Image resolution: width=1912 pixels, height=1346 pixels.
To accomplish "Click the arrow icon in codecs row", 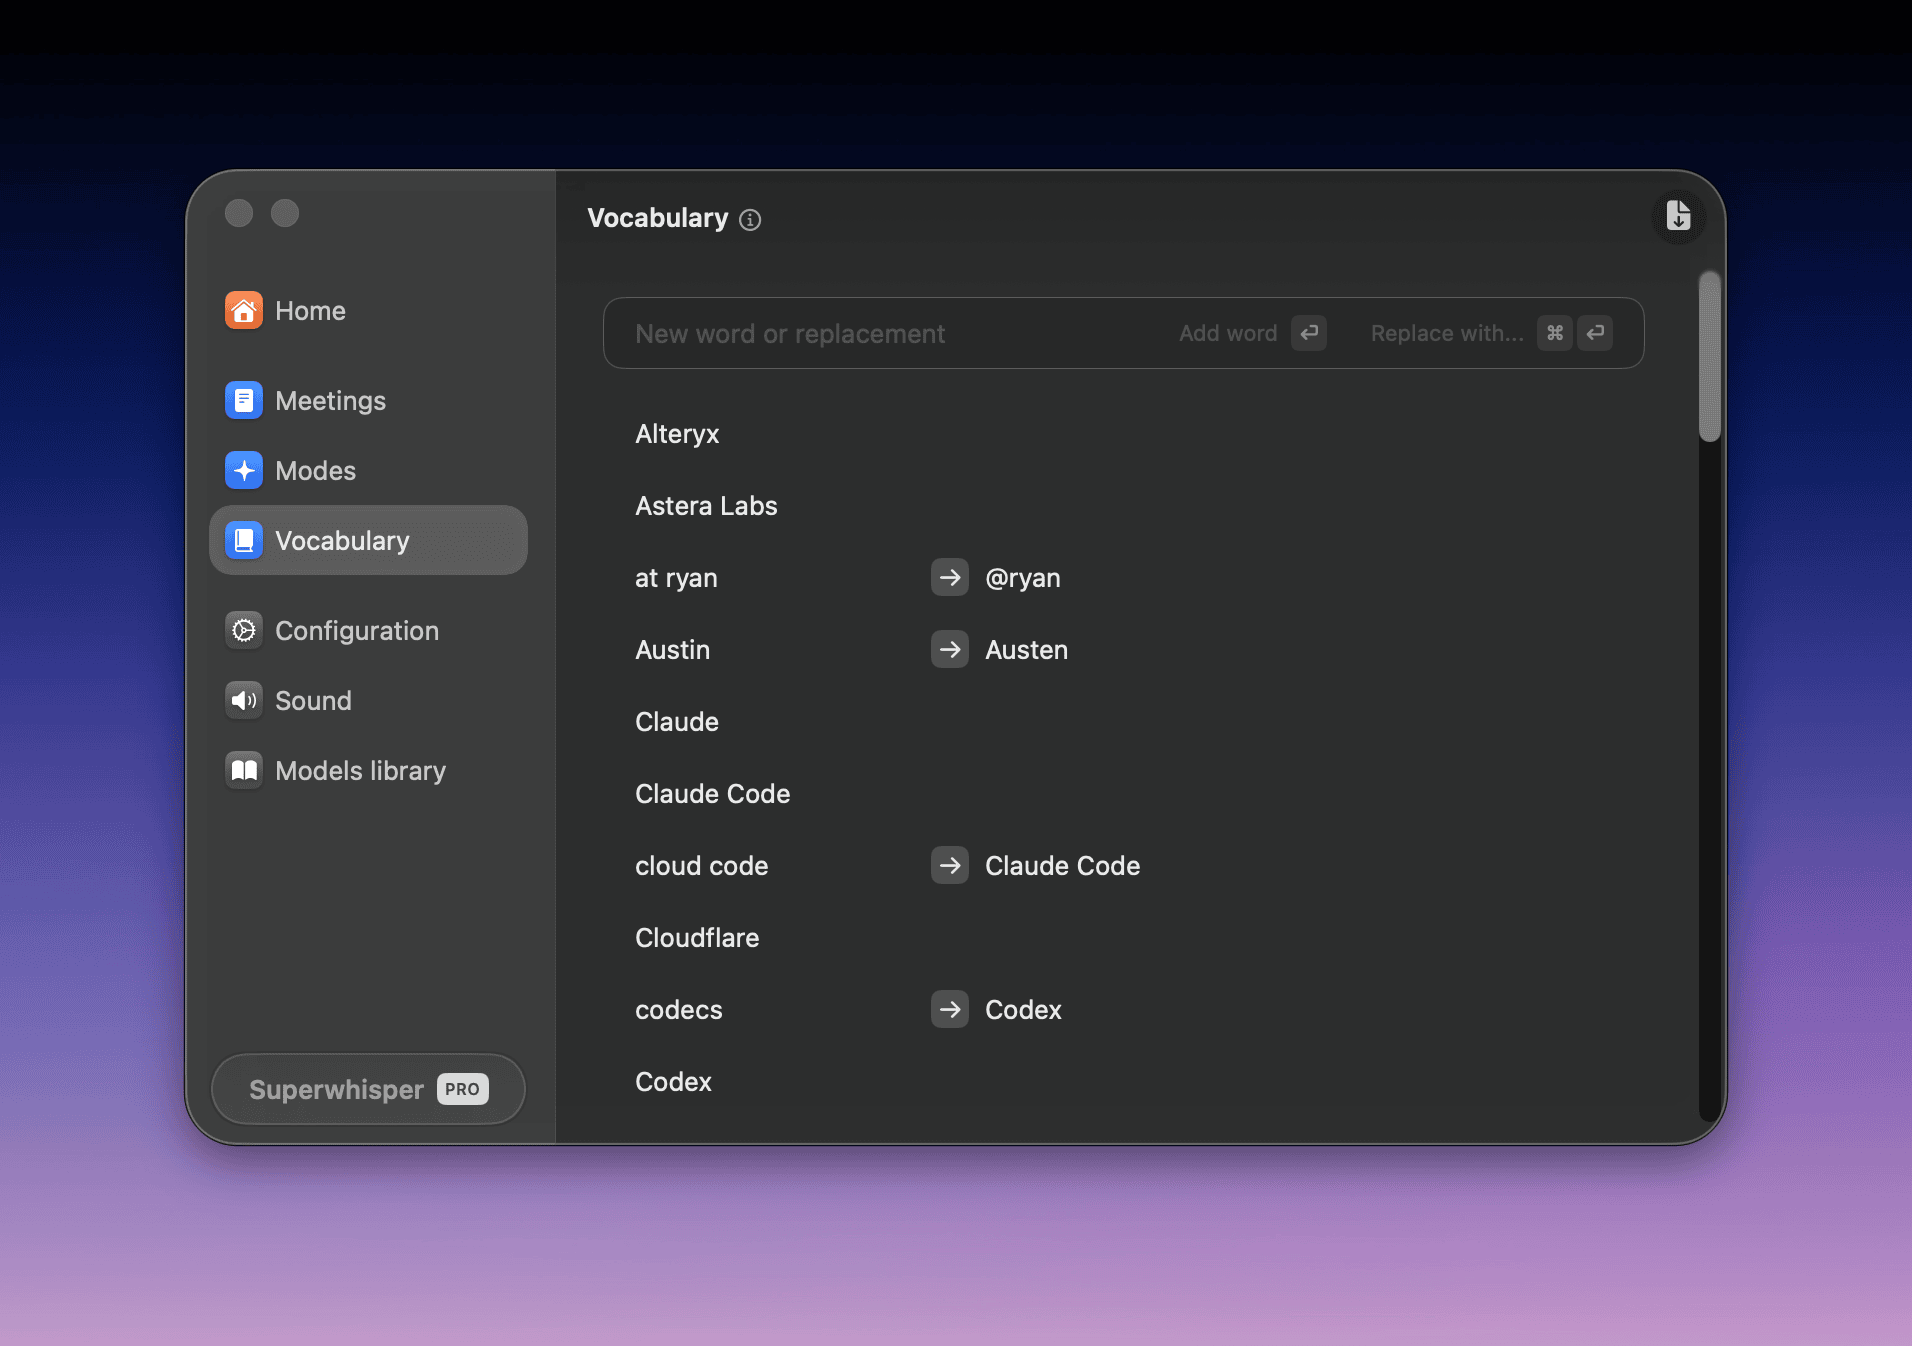I will tap(950, 1010).
